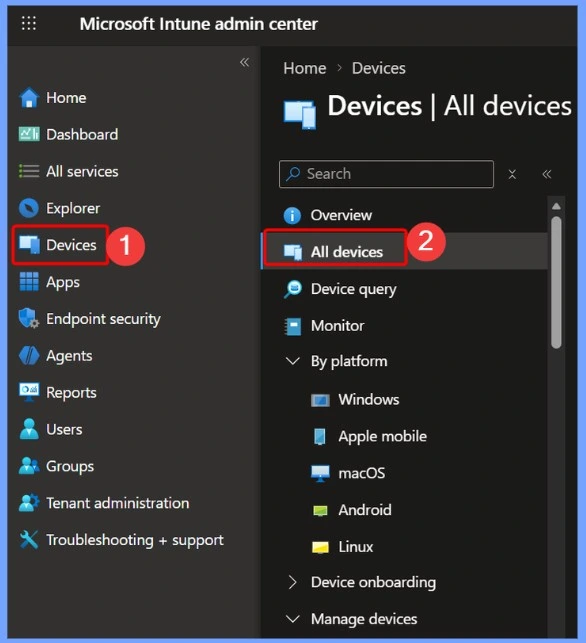Open All services in the sidebar
The image size is (586, 643).
82,171
